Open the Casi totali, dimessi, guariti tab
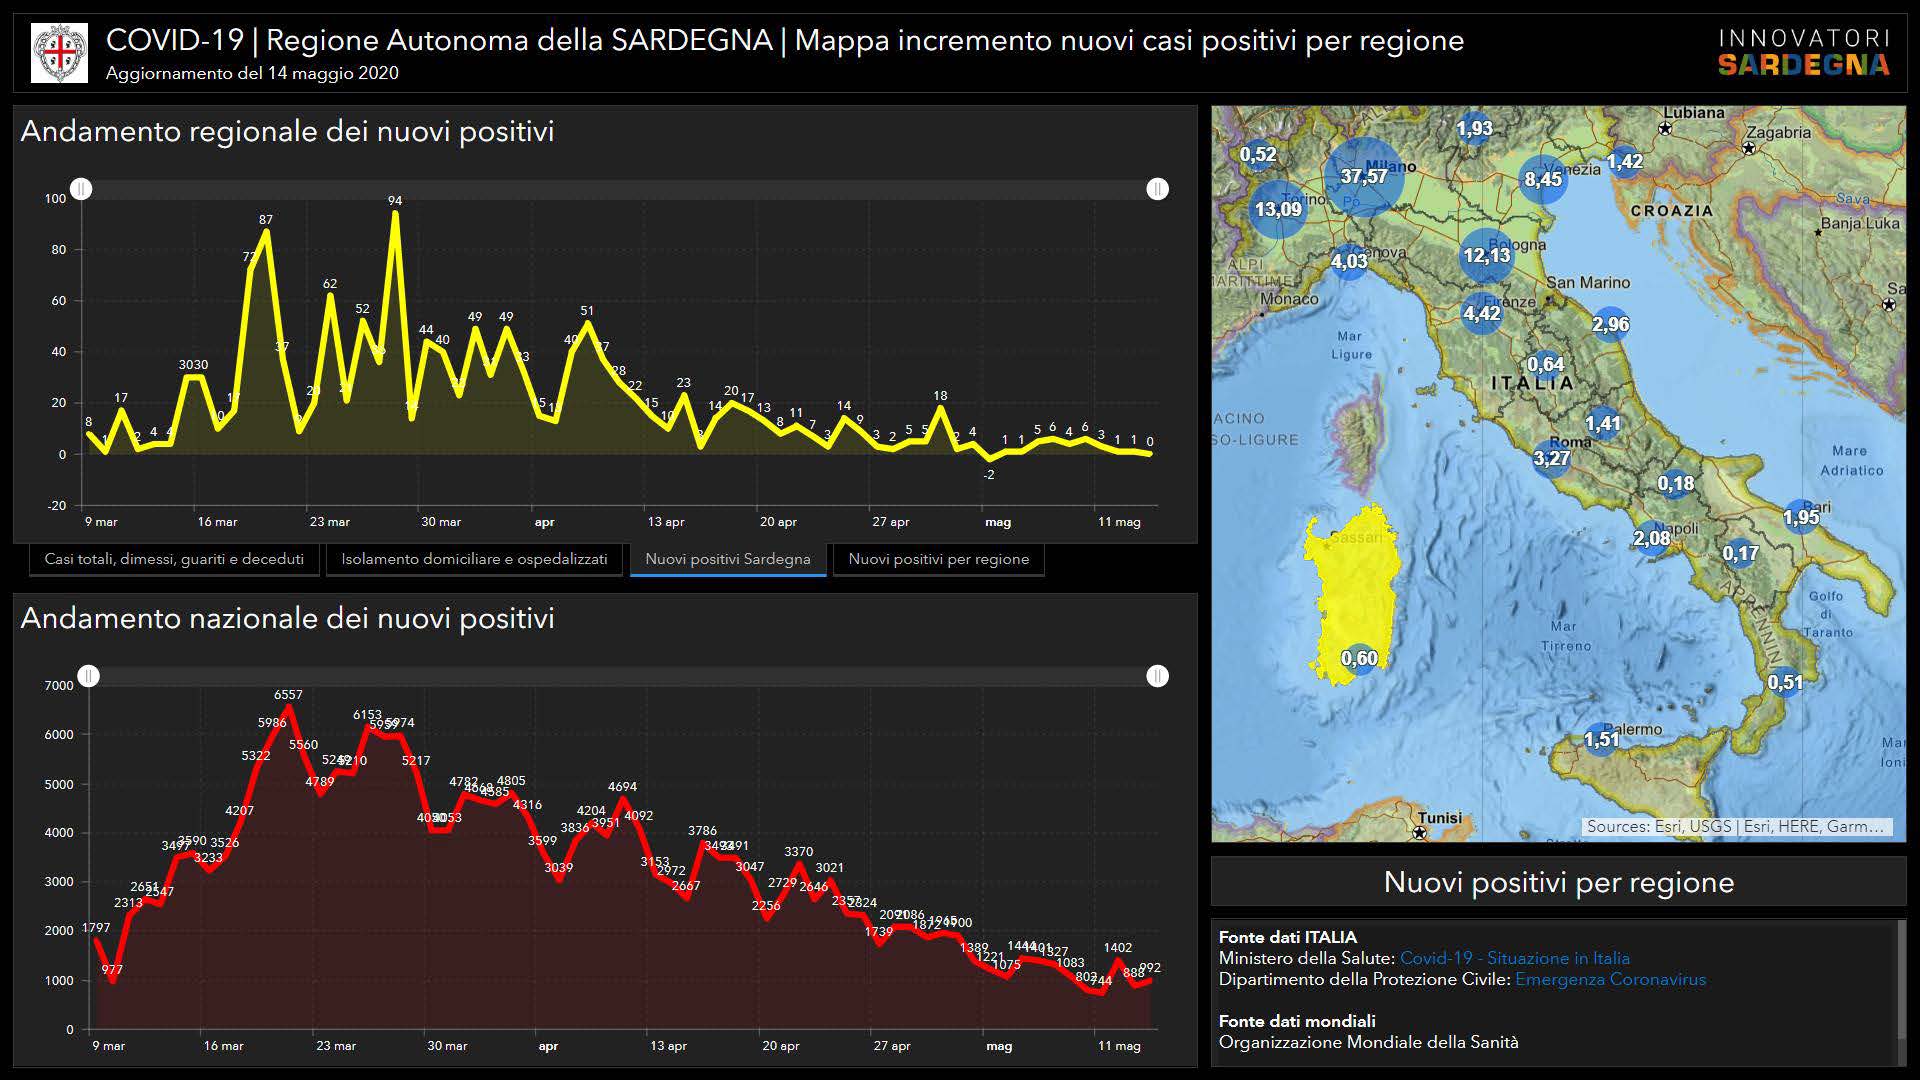The image size is (1920, 1080). (174, 559)
